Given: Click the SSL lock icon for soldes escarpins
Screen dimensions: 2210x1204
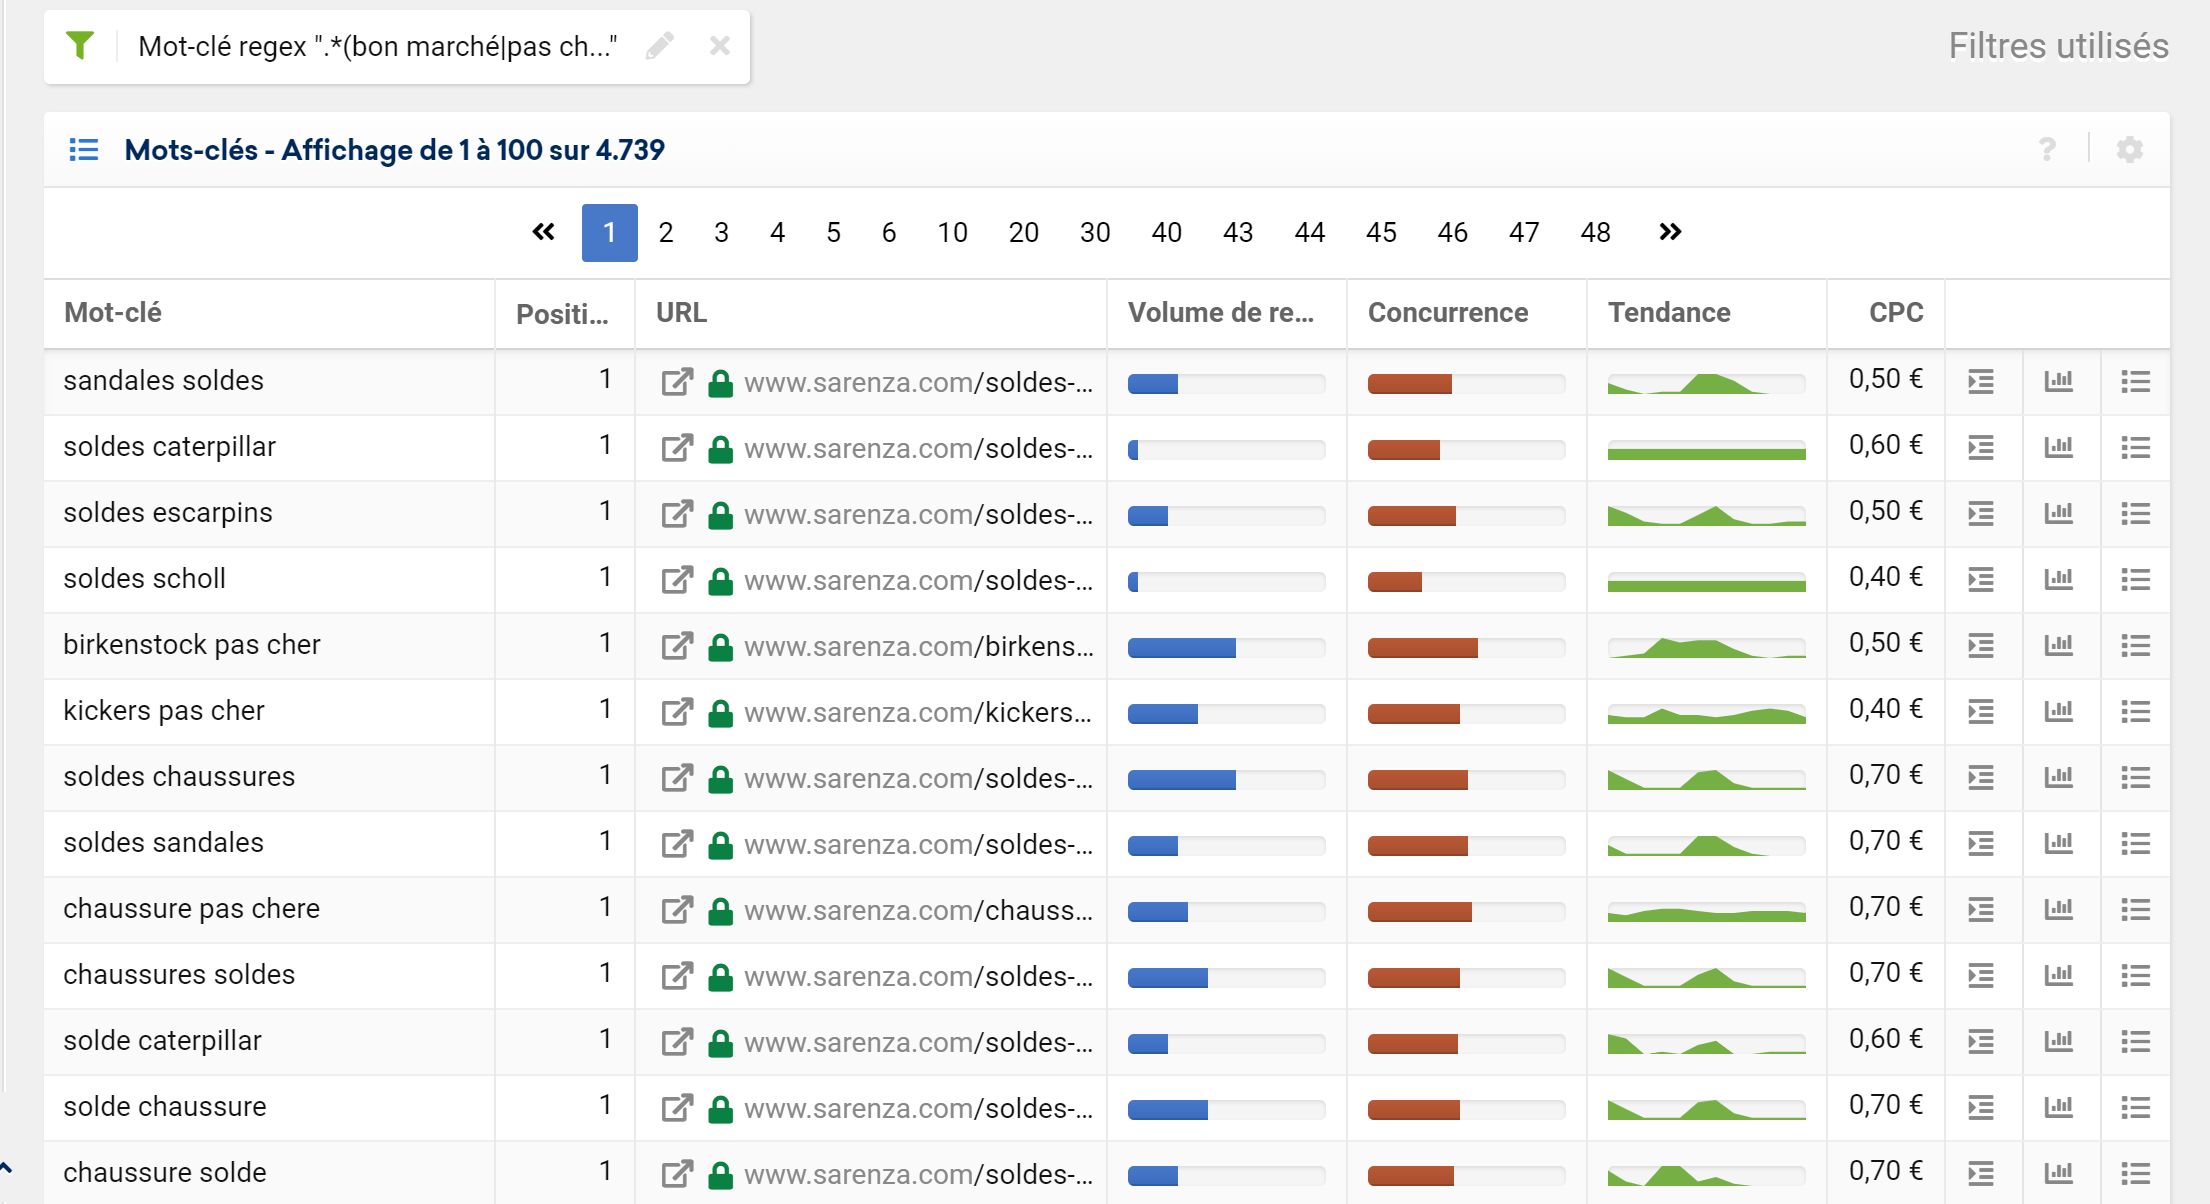Looking at the screenshot, I should (x=720, y=515).
